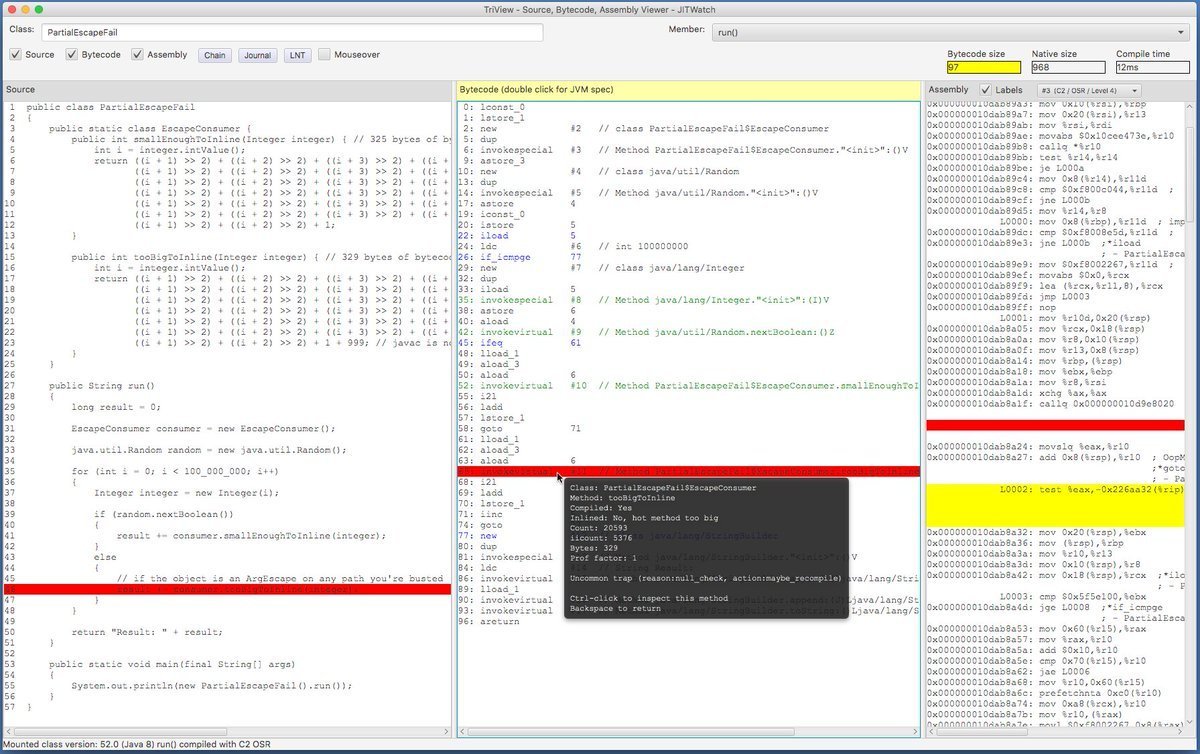Click the Bytecode panel yellow header
This screenshot has height=754, width=1200.
[x=688, y=90]
